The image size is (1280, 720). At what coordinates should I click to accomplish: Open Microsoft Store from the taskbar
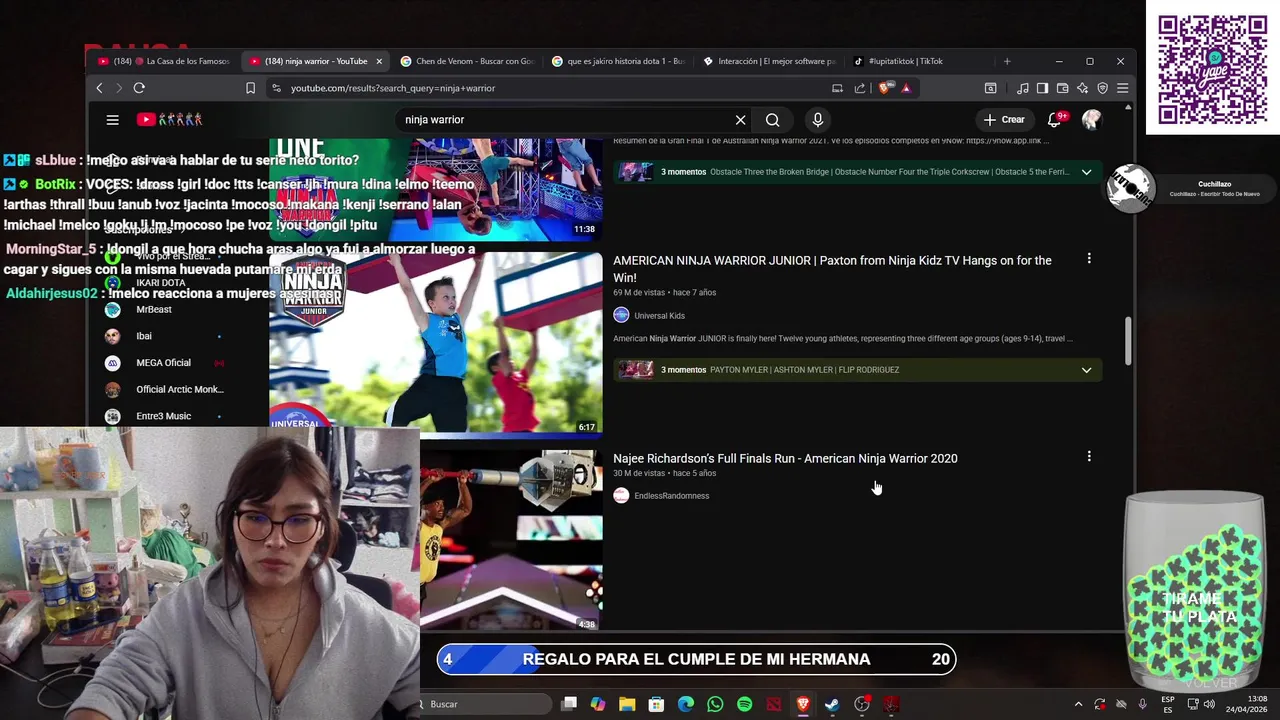click(x=656, y=704)
